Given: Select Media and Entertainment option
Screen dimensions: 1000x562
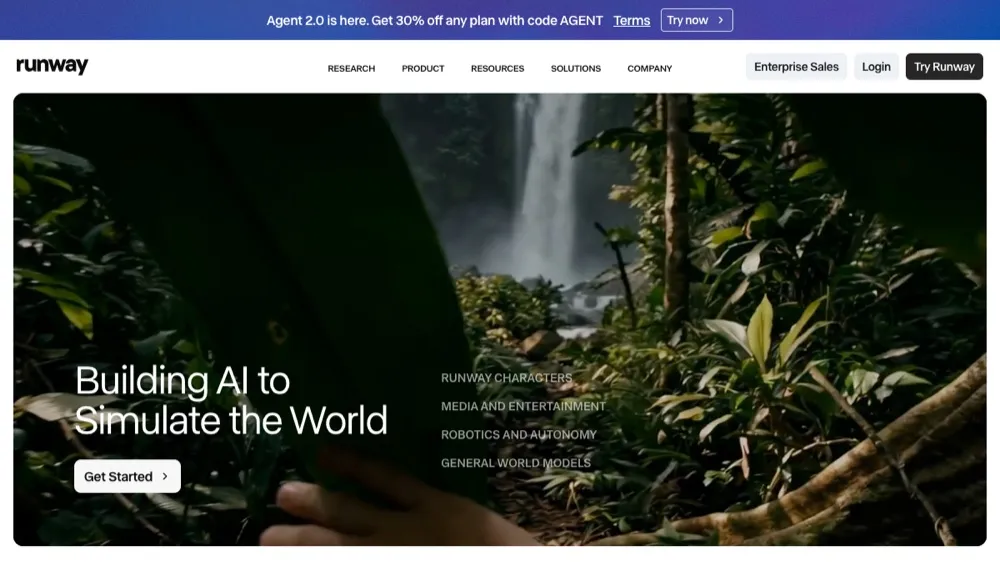Looking at the screenshot, I should pyautogui.click(x=523, y=406).
